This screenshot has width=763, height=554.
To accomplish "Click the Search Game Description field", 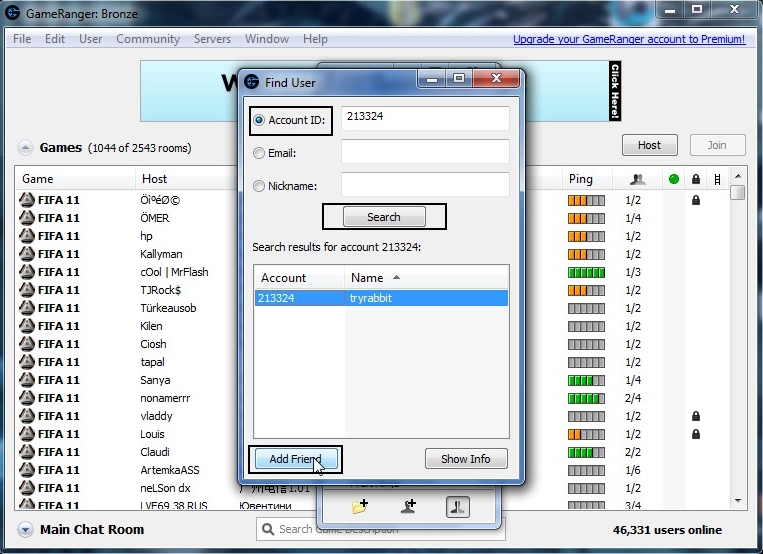I will (x=381, y=529).
